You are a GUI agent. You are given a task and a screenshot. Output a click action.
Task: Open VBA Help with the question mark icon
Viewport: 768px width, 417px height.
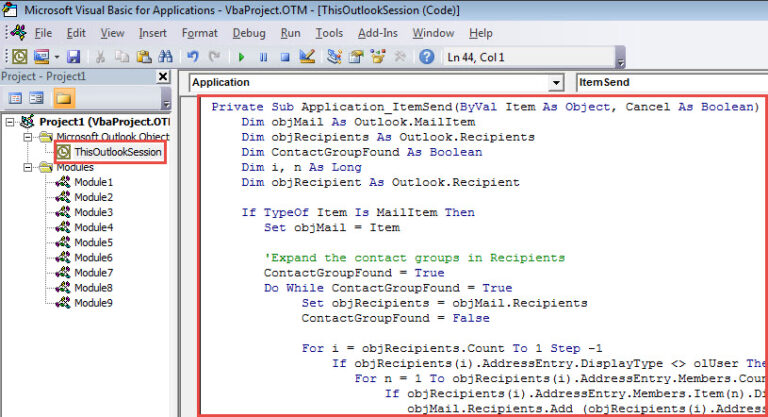tap(427, 57)
